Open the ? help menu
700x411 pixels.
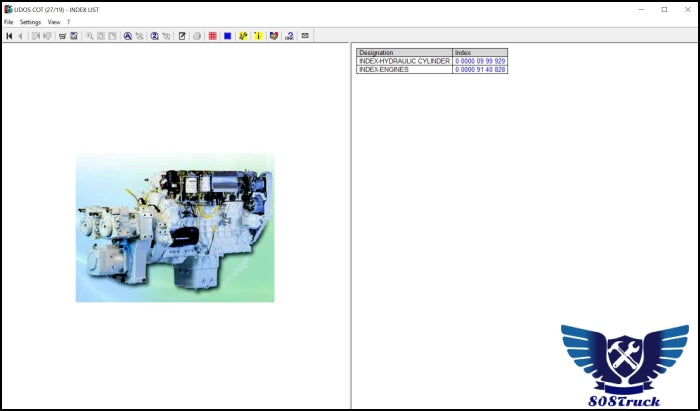[x=69, y=22]
